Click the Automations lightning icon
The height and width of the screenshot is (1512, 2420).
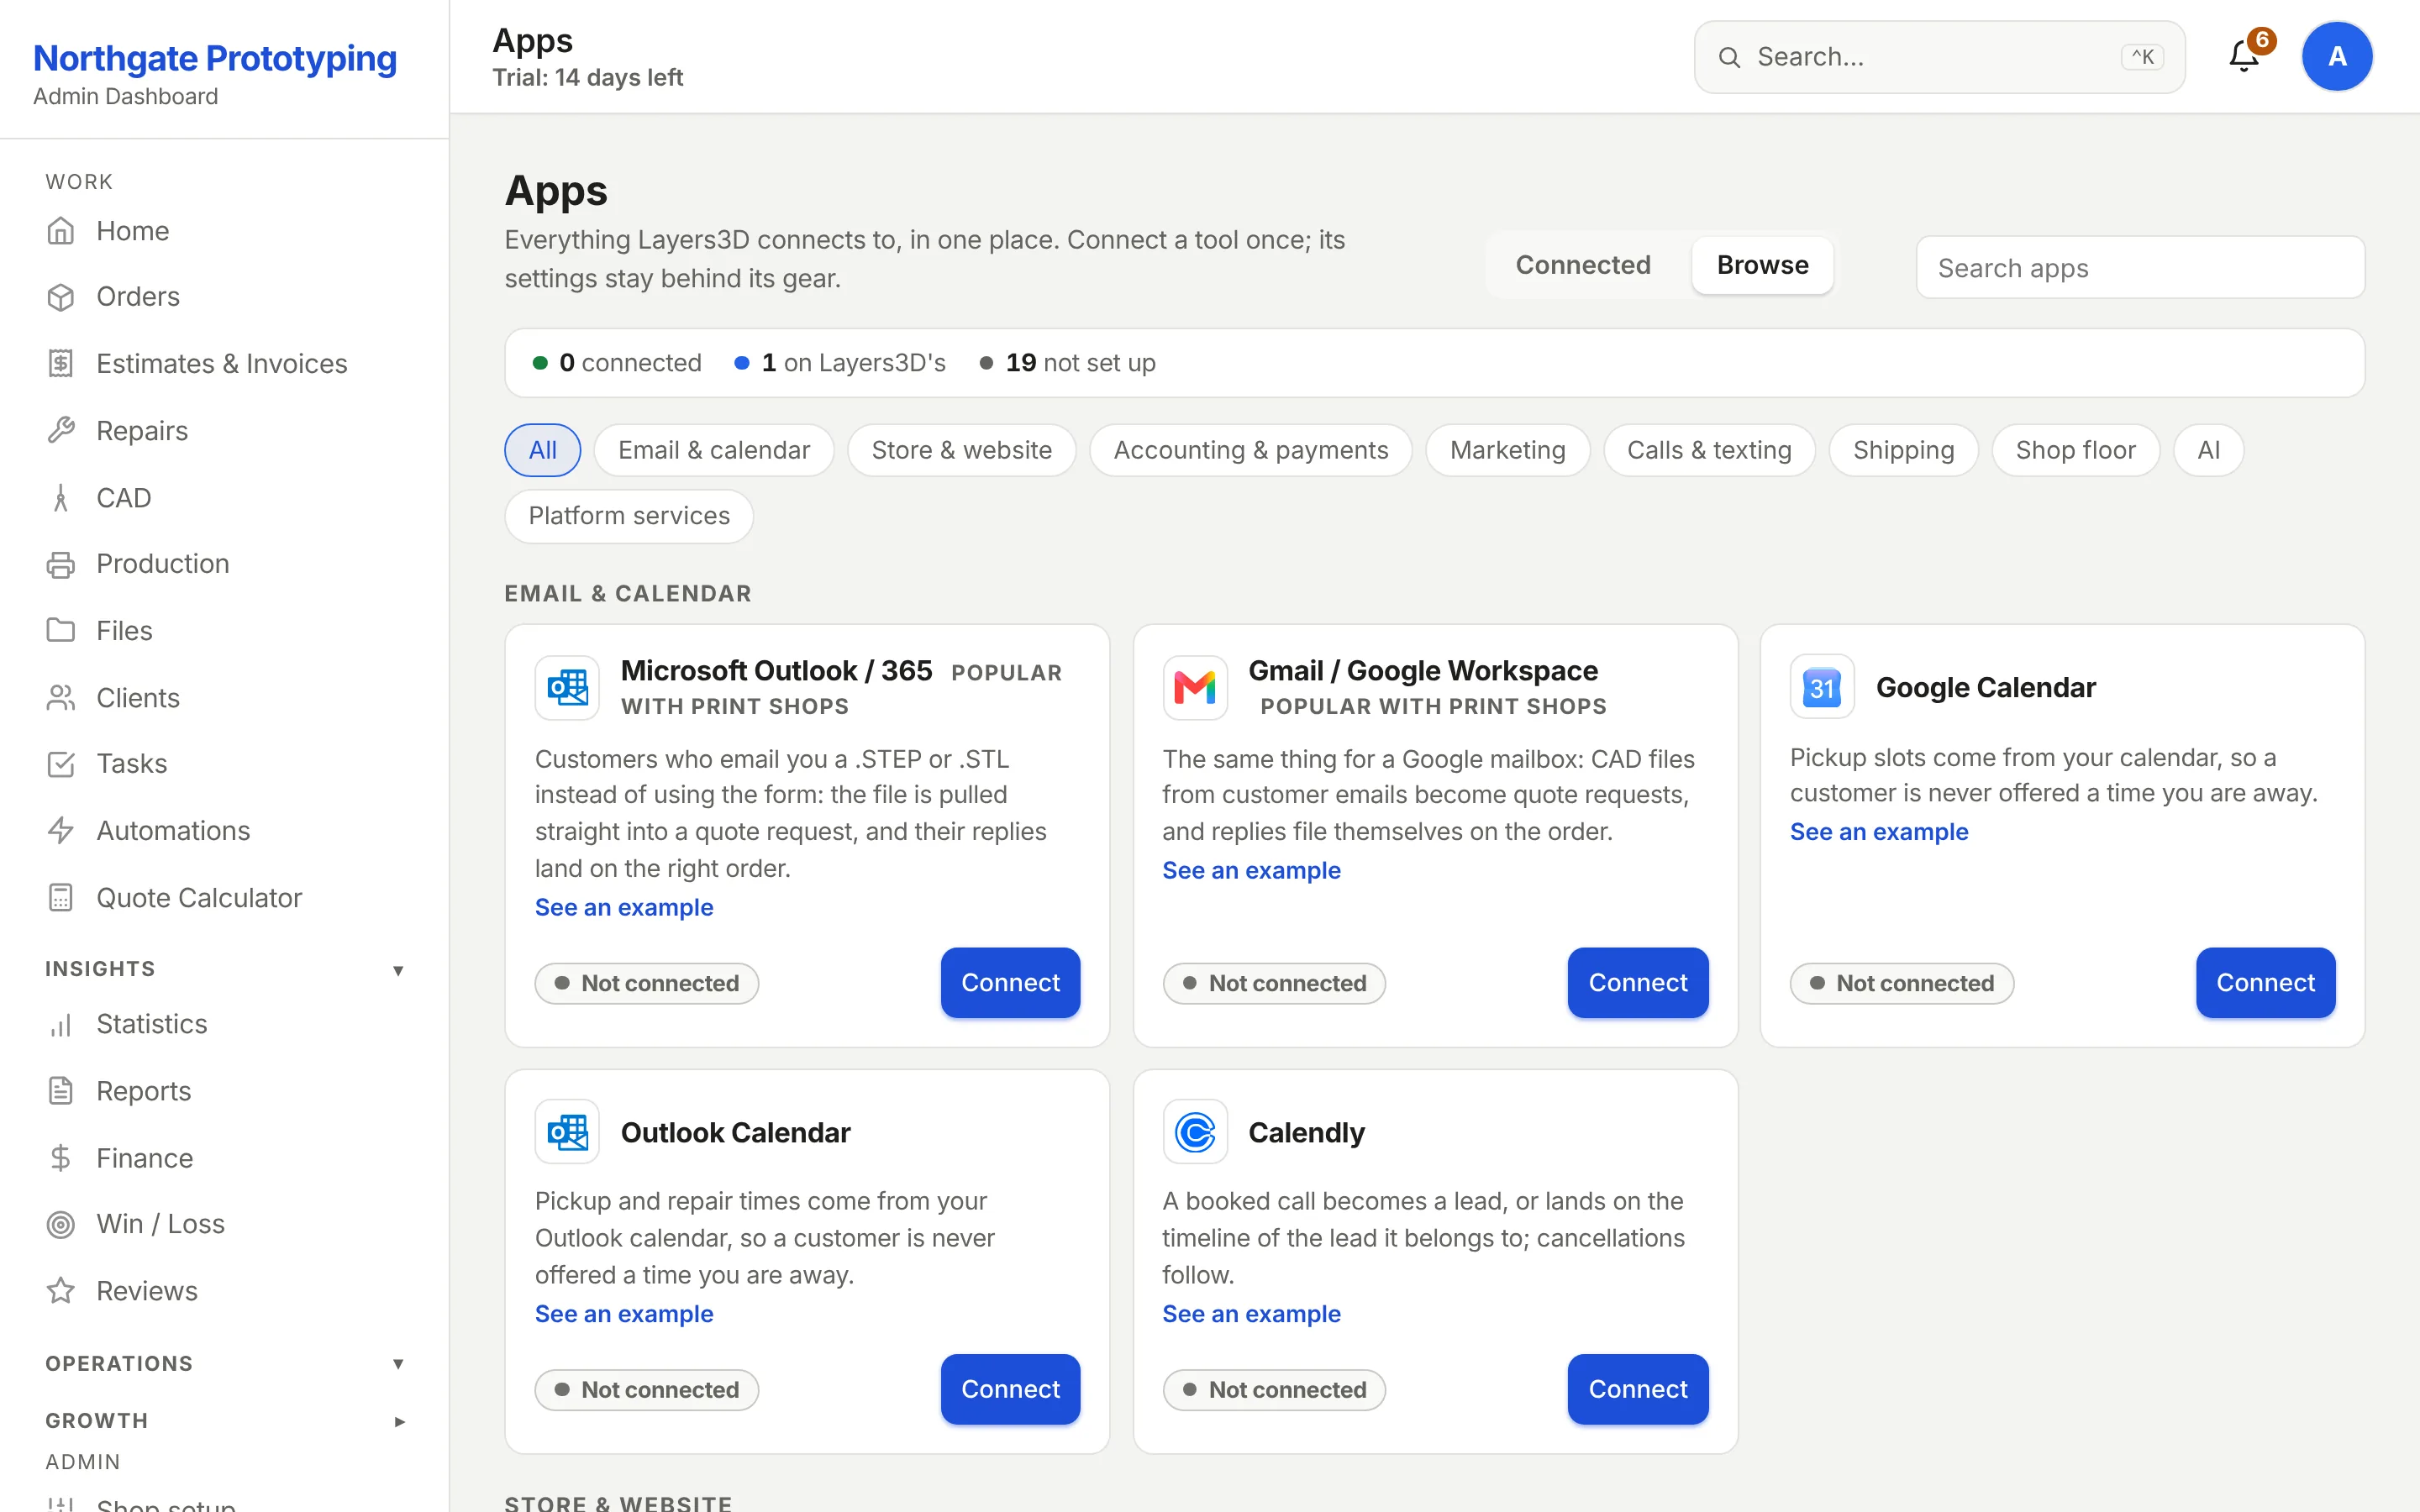61,831
